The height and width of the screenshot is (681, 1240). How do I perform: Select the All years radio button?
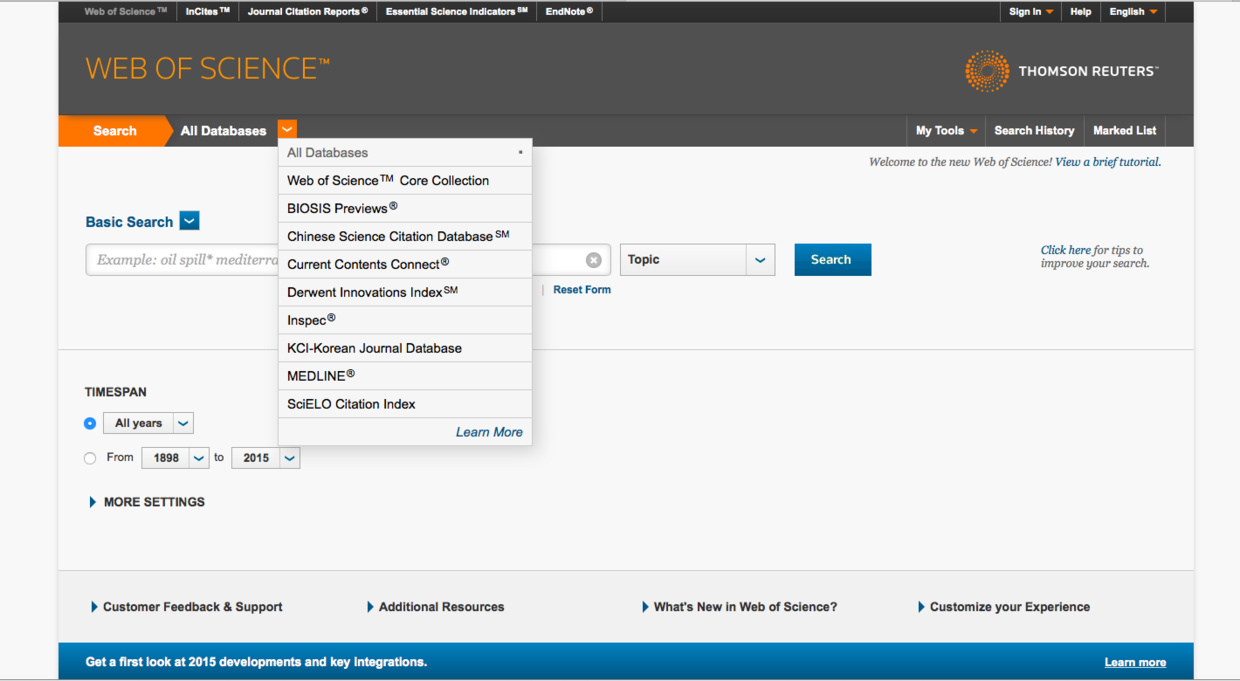[90, 423]
